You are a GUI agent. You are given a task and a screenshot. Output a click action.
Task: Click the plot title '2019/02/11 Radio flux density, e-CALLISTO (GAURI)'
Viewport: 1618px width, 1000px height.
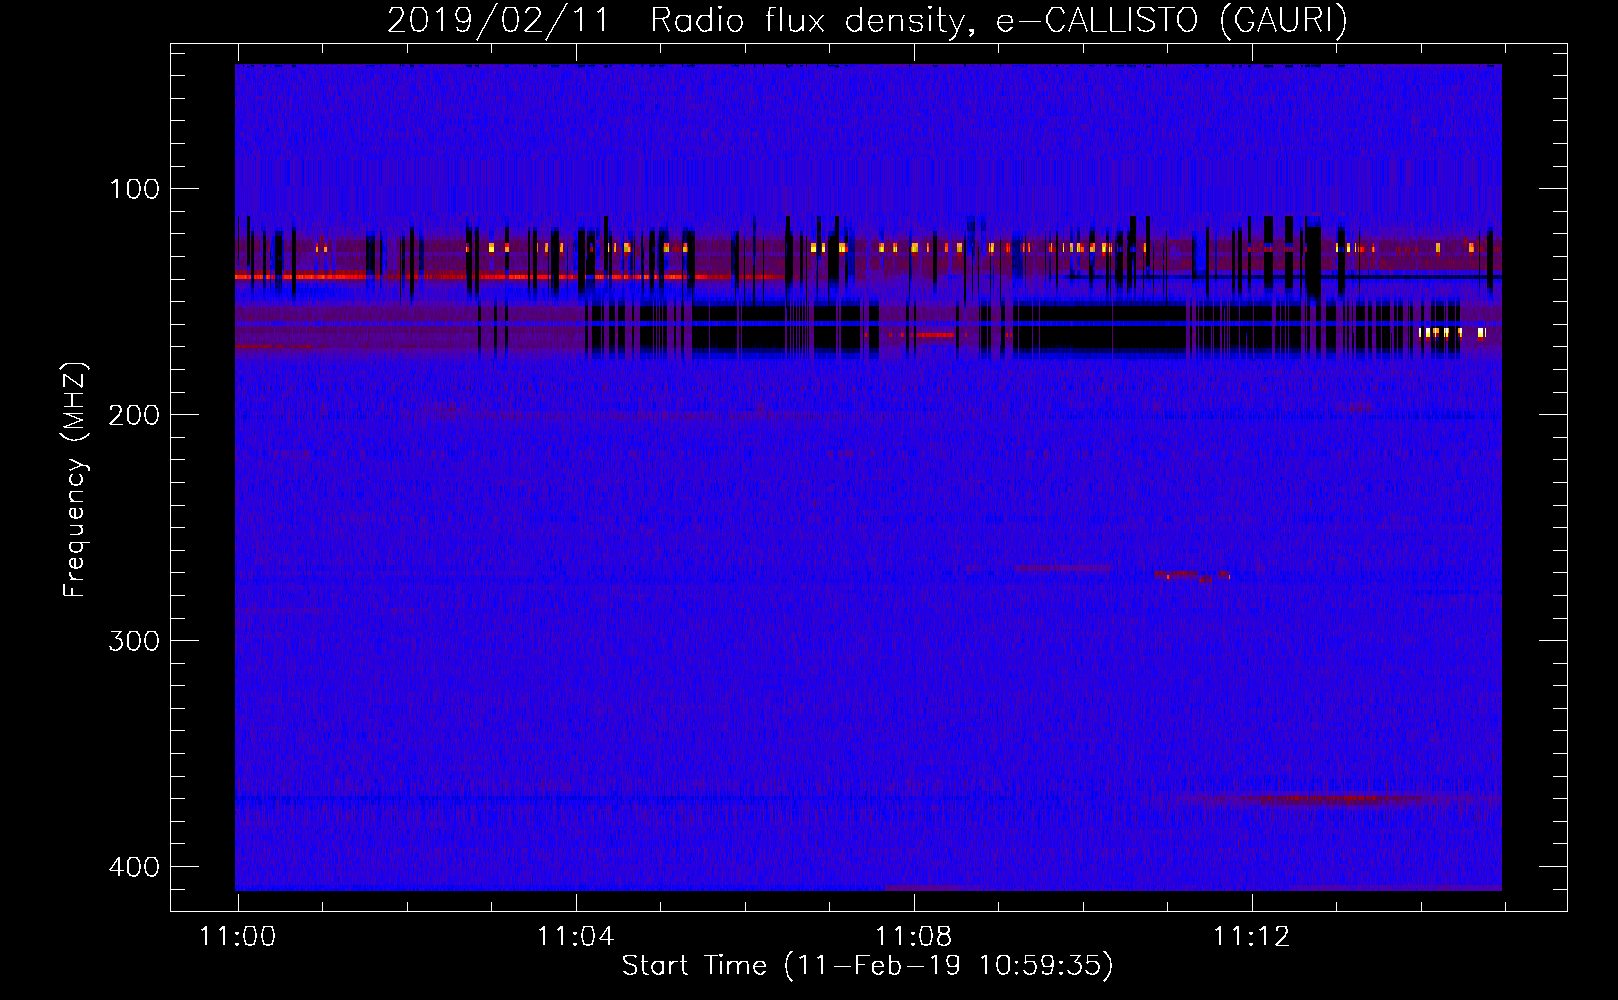pyautogui.click(x=867, y=21)
